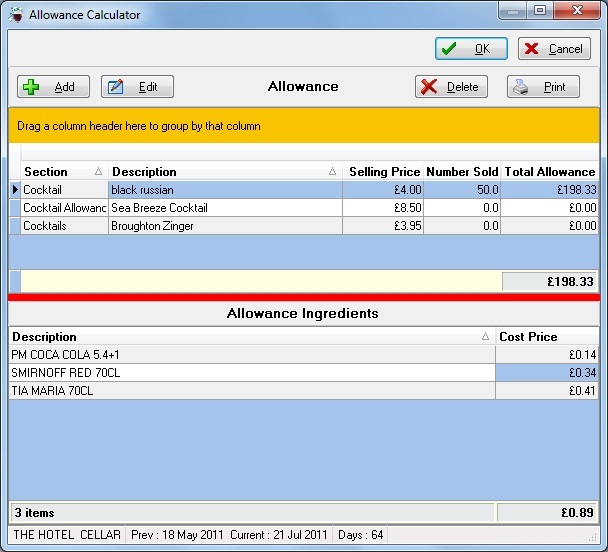Image resolution: width=608 pixels, height=552 pixels.
Task: Click the £4.00 selling price cell
Action: point(383,190)
